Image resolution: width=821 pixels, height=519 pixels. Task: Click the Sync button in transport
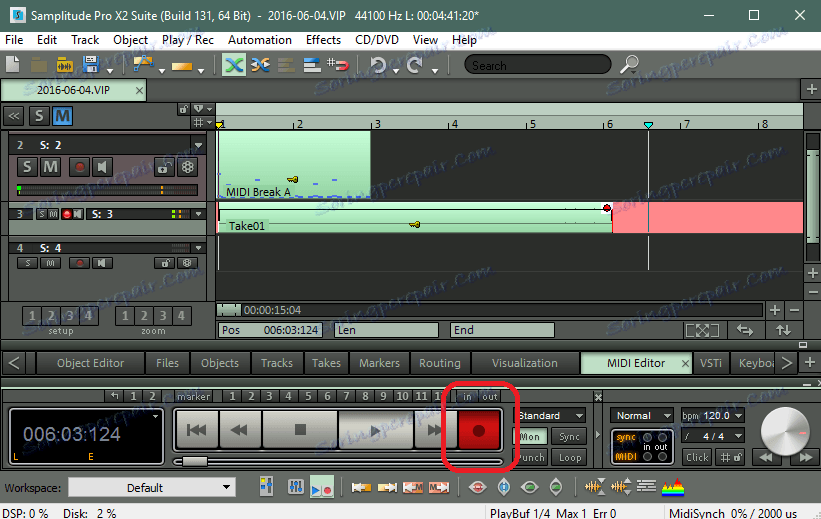click(x=569, y=437)
